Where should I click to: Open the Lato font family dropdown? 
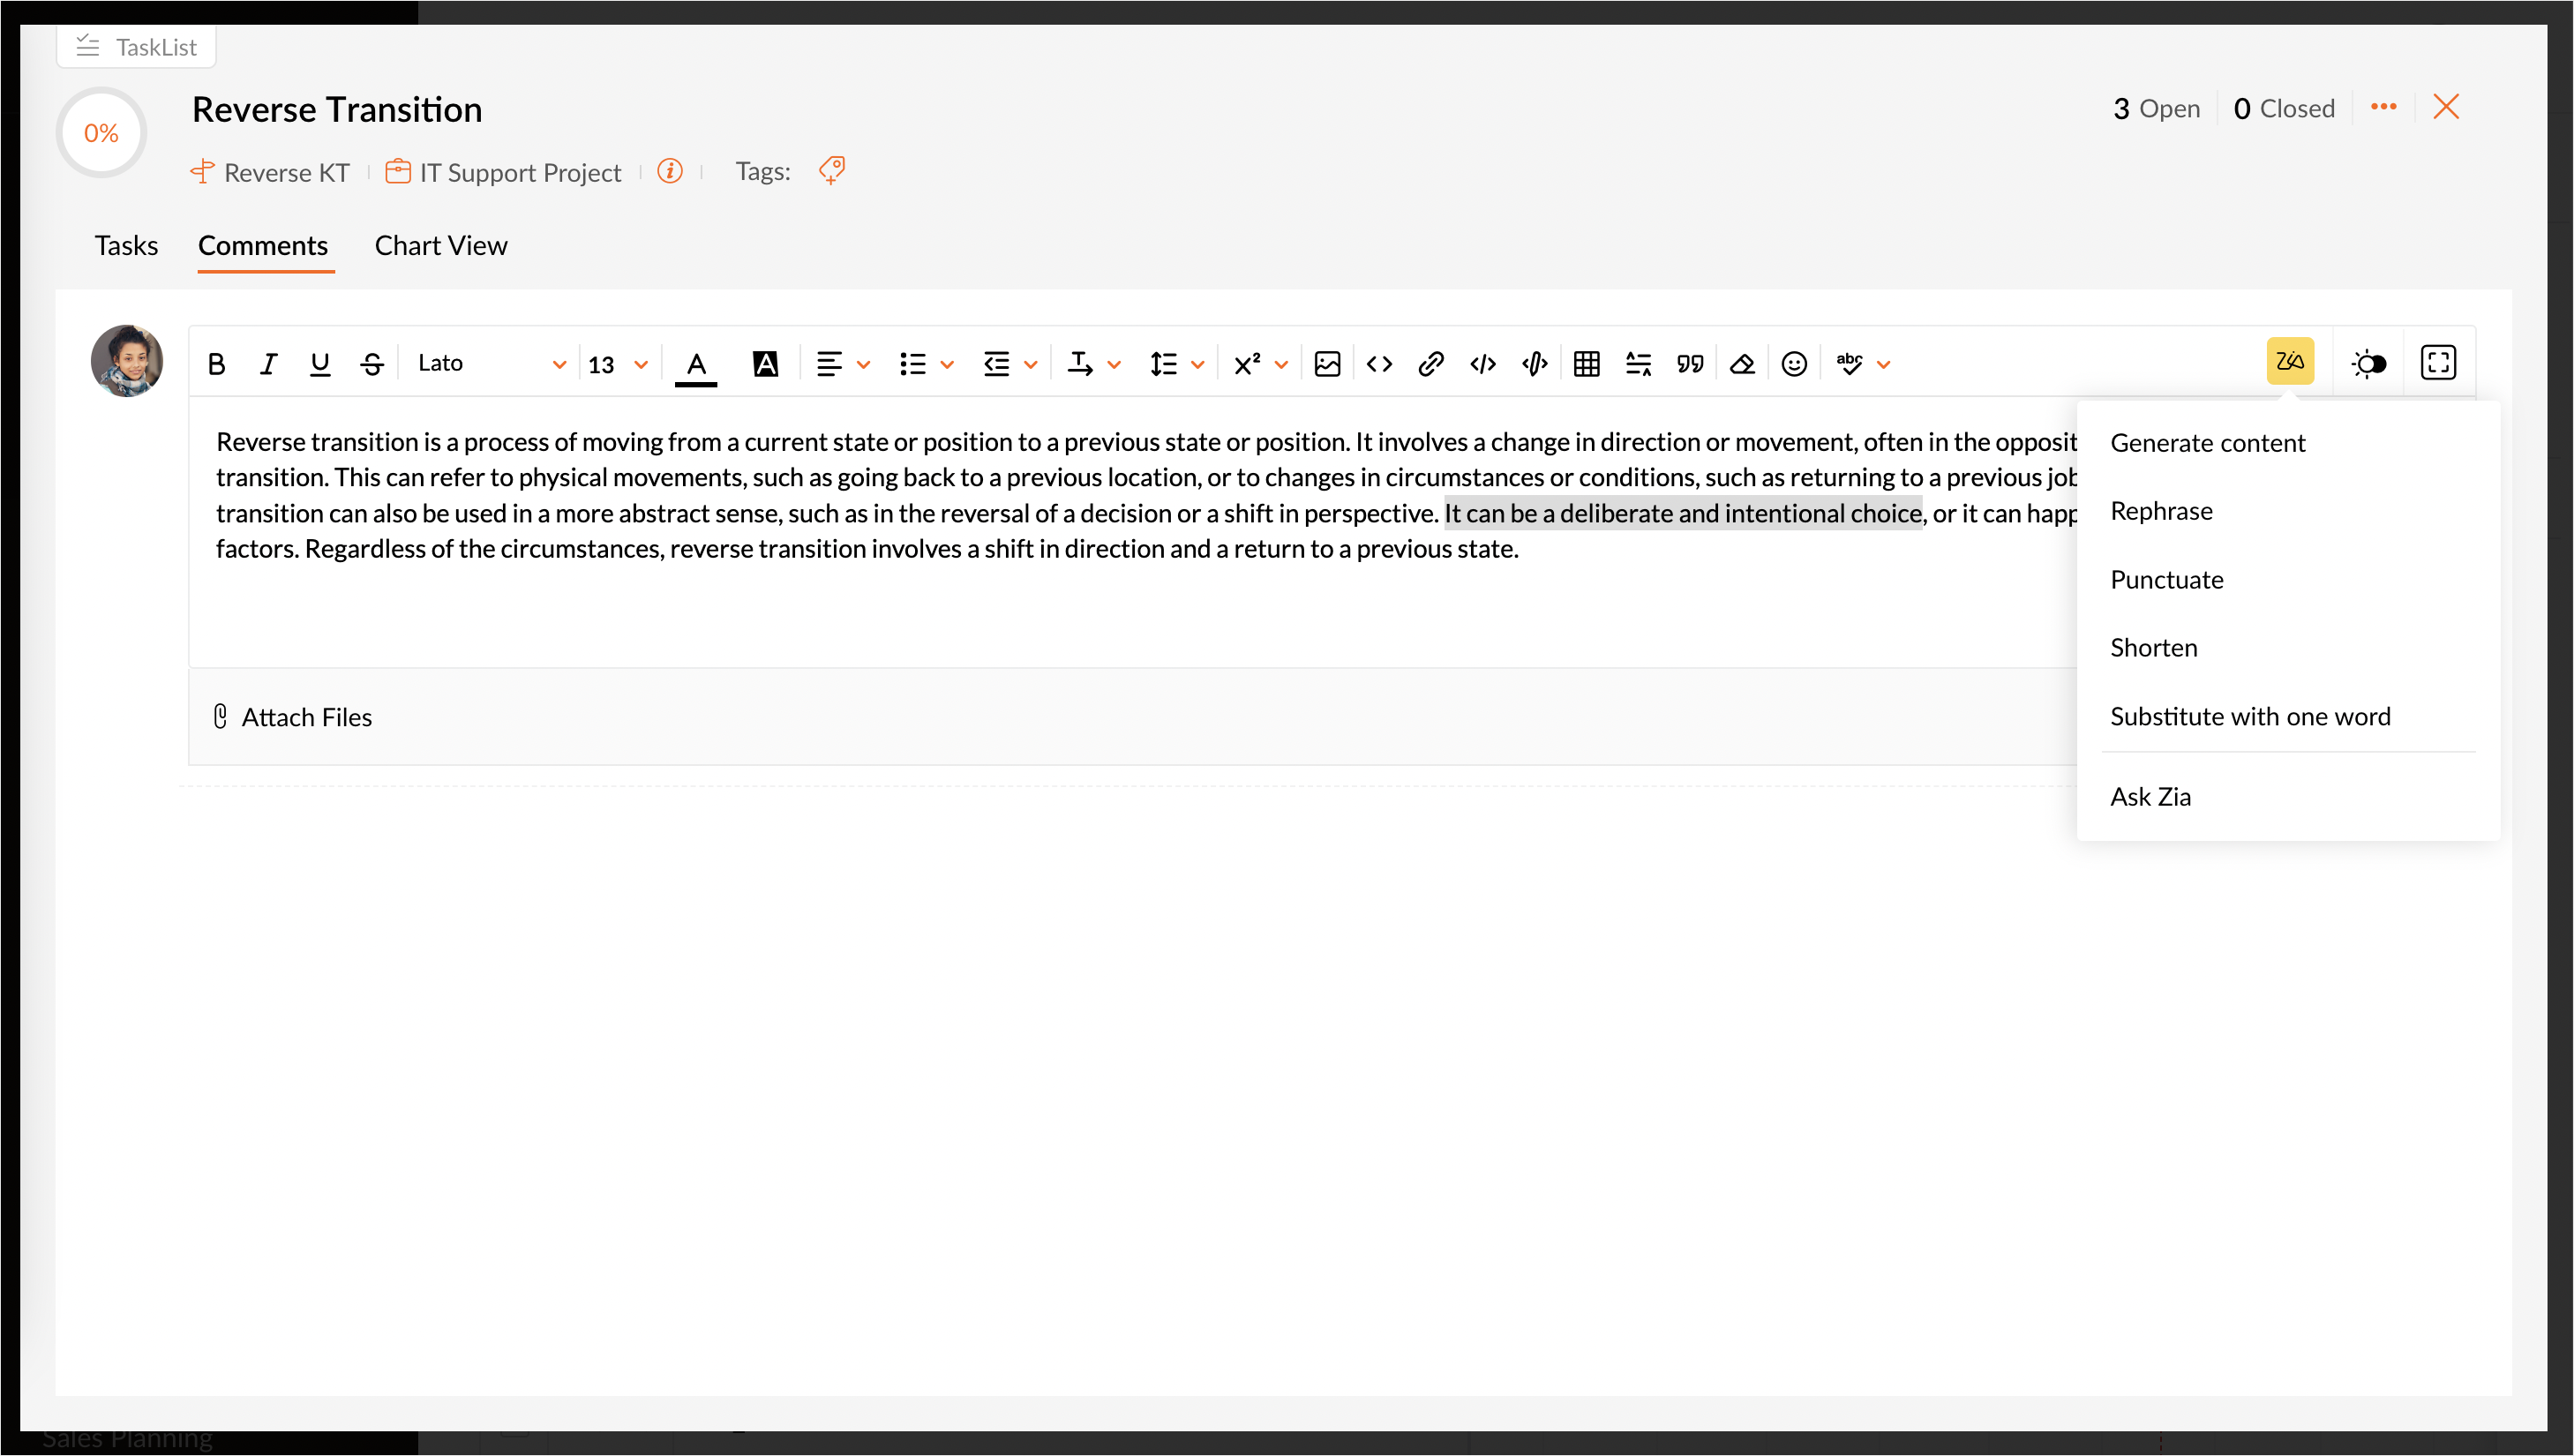click(x=490, y=364)
